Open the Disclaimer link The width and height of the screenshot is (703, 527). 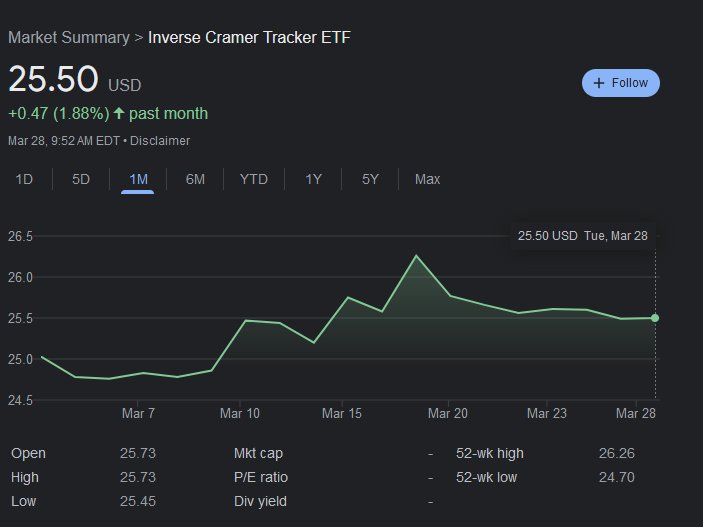160,141
